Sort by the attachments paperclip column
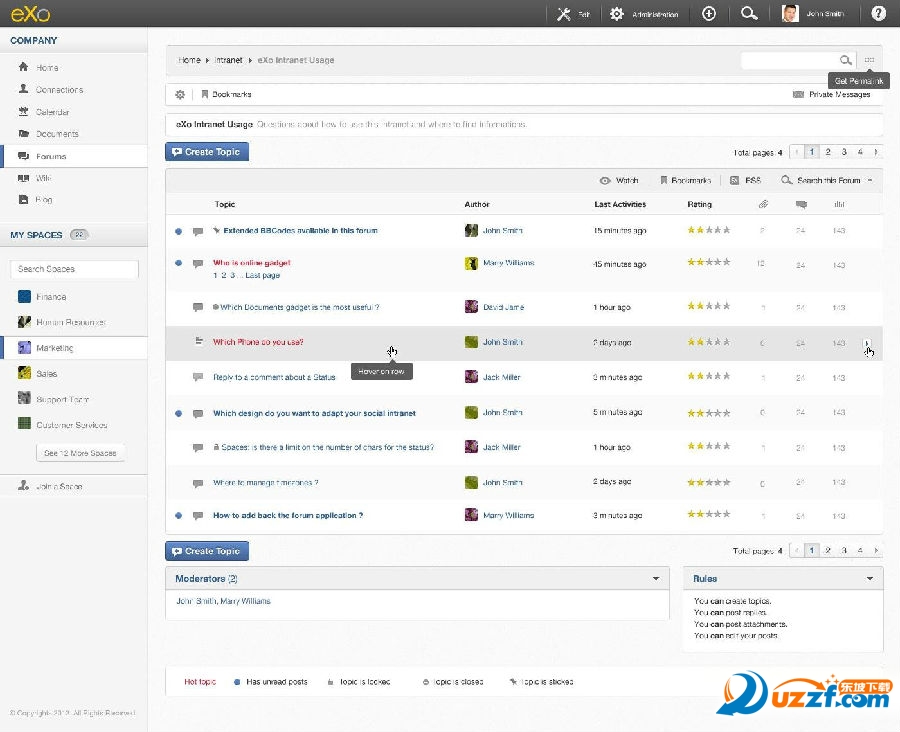Viewport: 900px width, 732px height. click(x=763, y=204)
